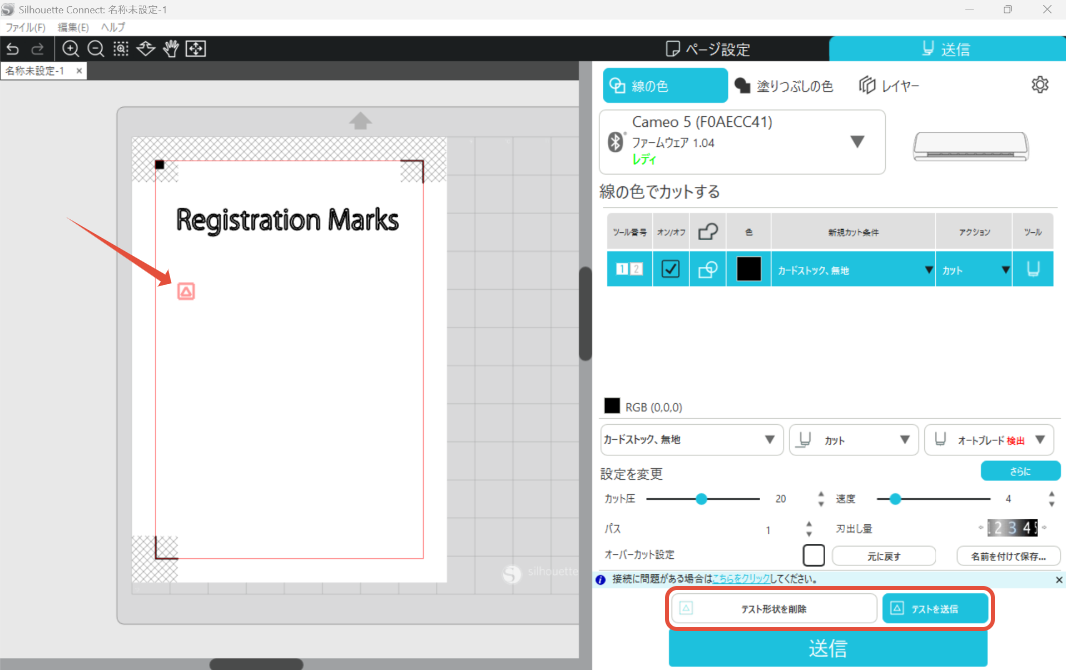Viewport: 1066px width, 670px height.
Task: Open the オートブレード tool dropdown
Action: (989, 440)
